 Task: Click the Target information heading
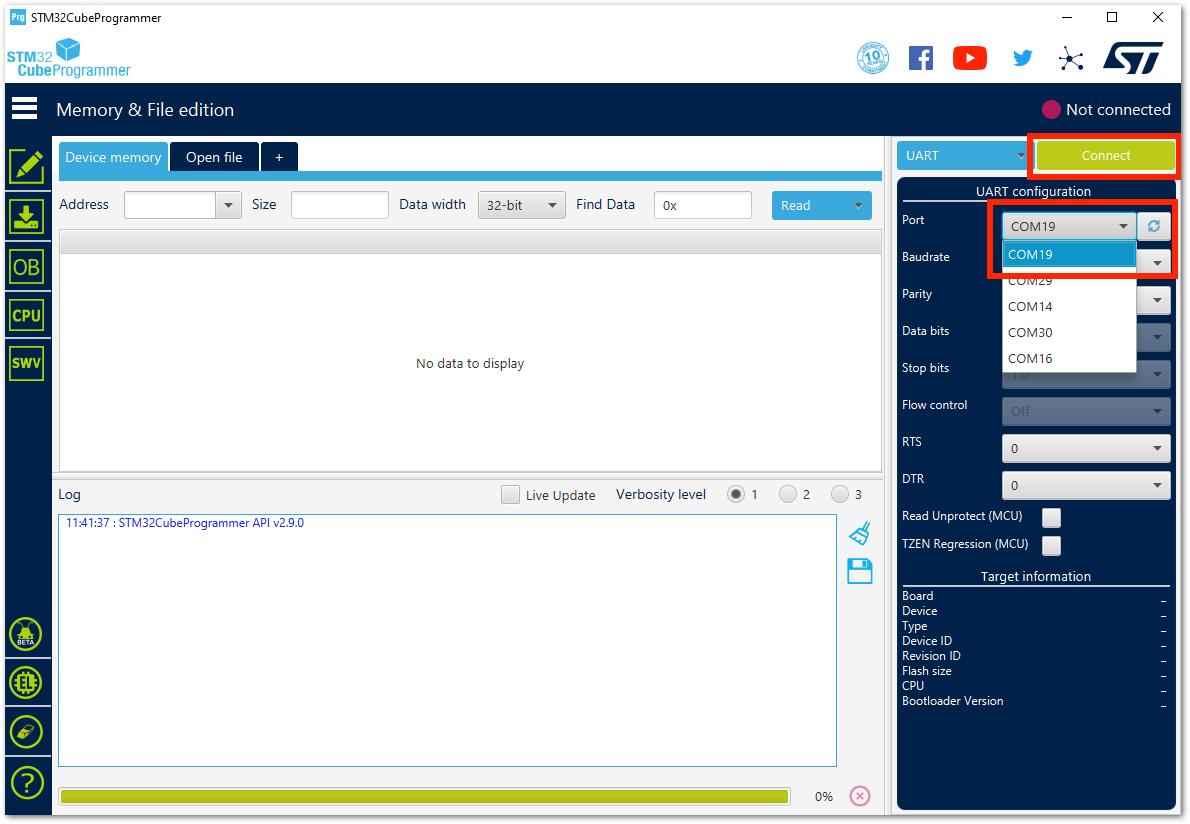(x=1035, y=577)
